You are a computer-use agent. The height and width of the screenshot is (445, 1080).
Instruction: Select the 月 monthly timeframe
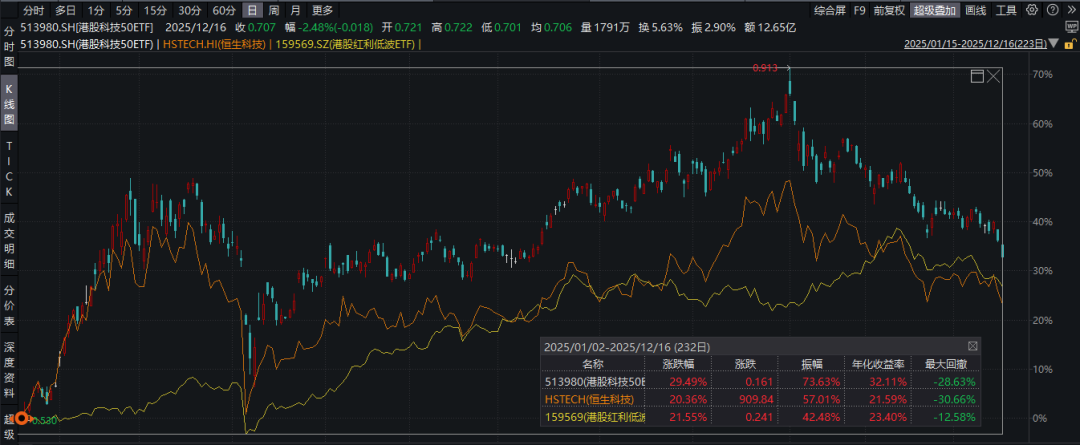[x=295, y=10]
